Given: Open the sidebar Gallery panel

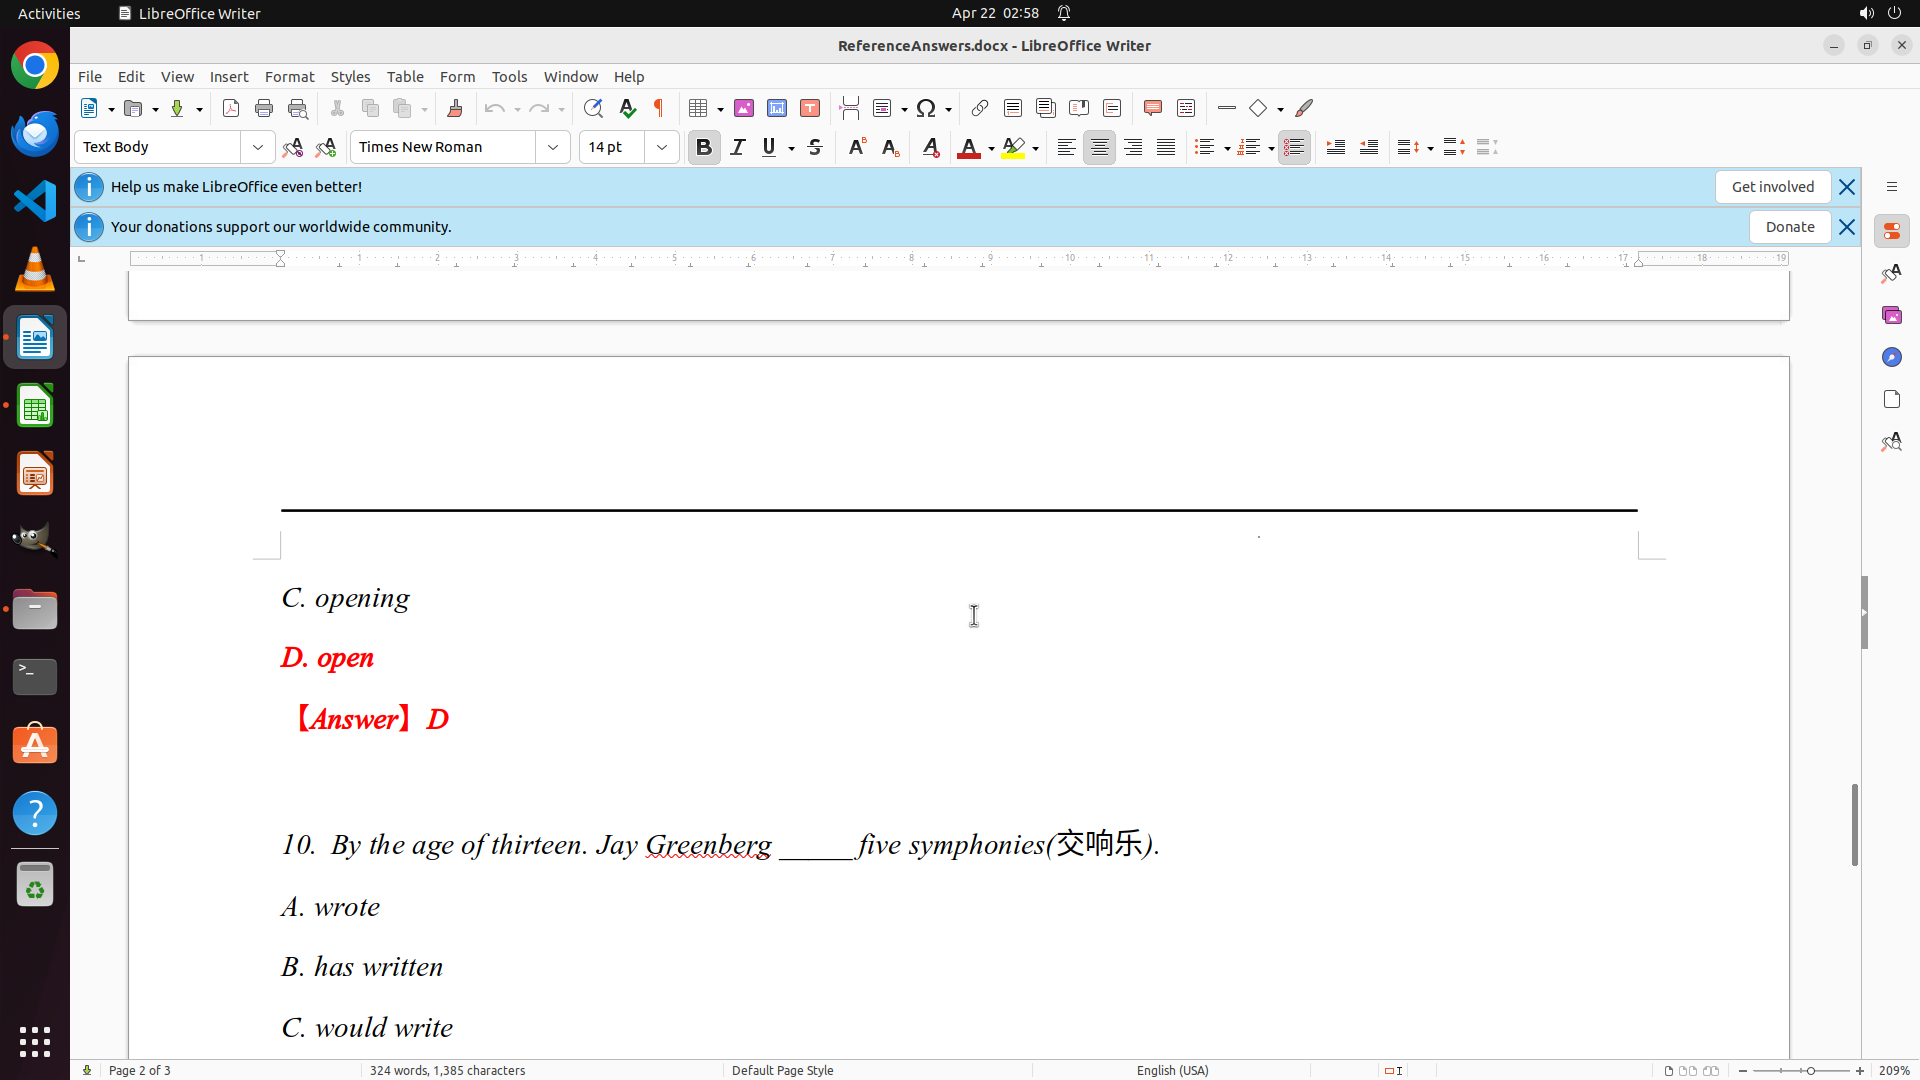Looking at the screenshot, I should [1891, 315].
